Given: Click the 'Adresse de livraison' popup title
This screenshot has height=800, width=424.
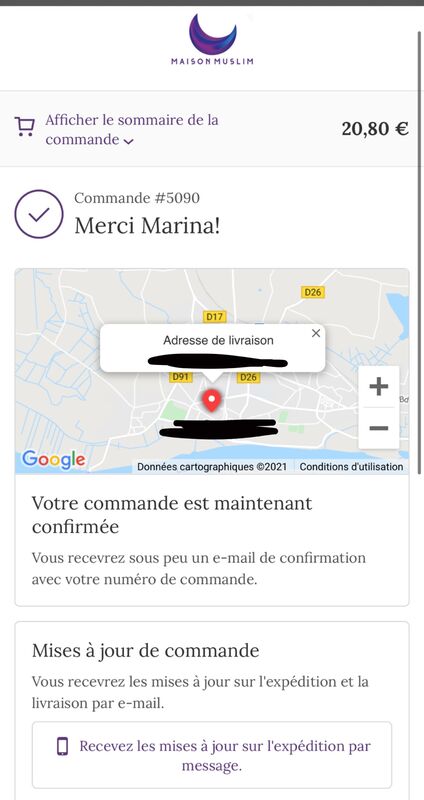Looking at the screenshot, I should click(x=218, y=340).
